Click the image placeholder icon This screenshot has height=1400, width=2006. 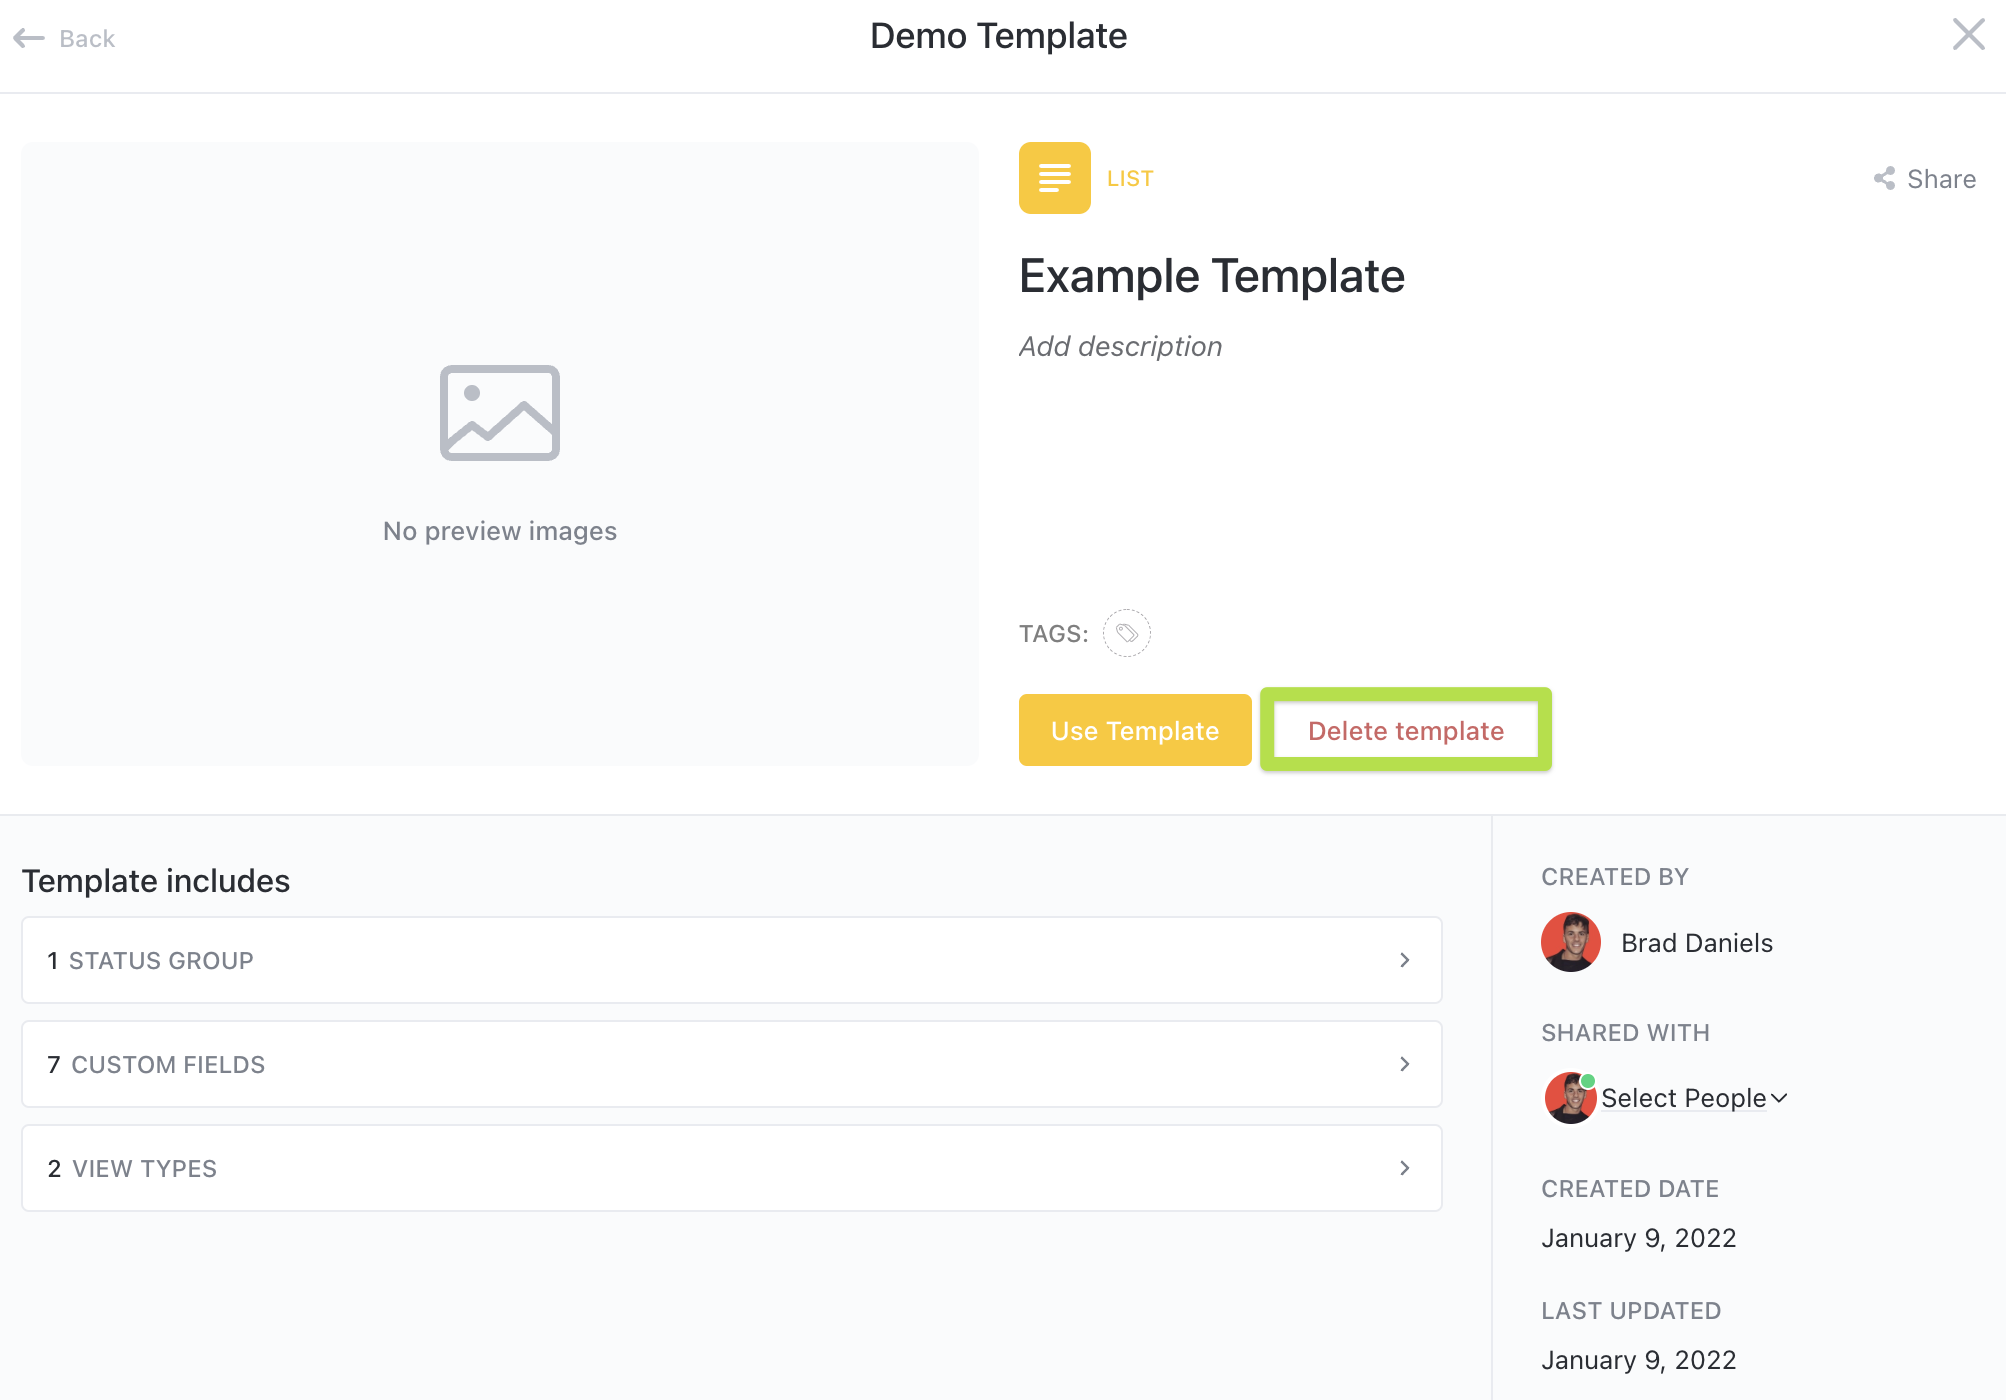point(499,413)
